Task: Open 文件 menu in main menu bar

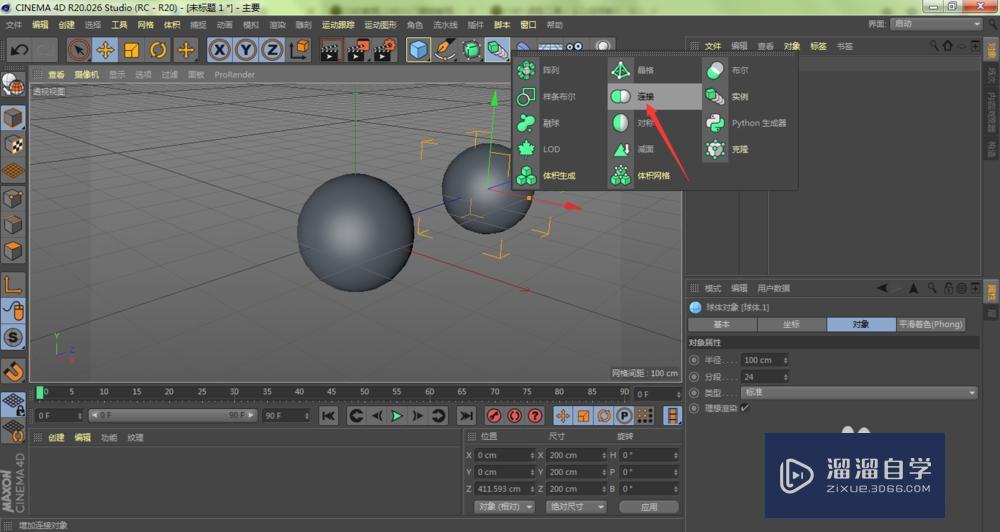Action: point(13,24)
